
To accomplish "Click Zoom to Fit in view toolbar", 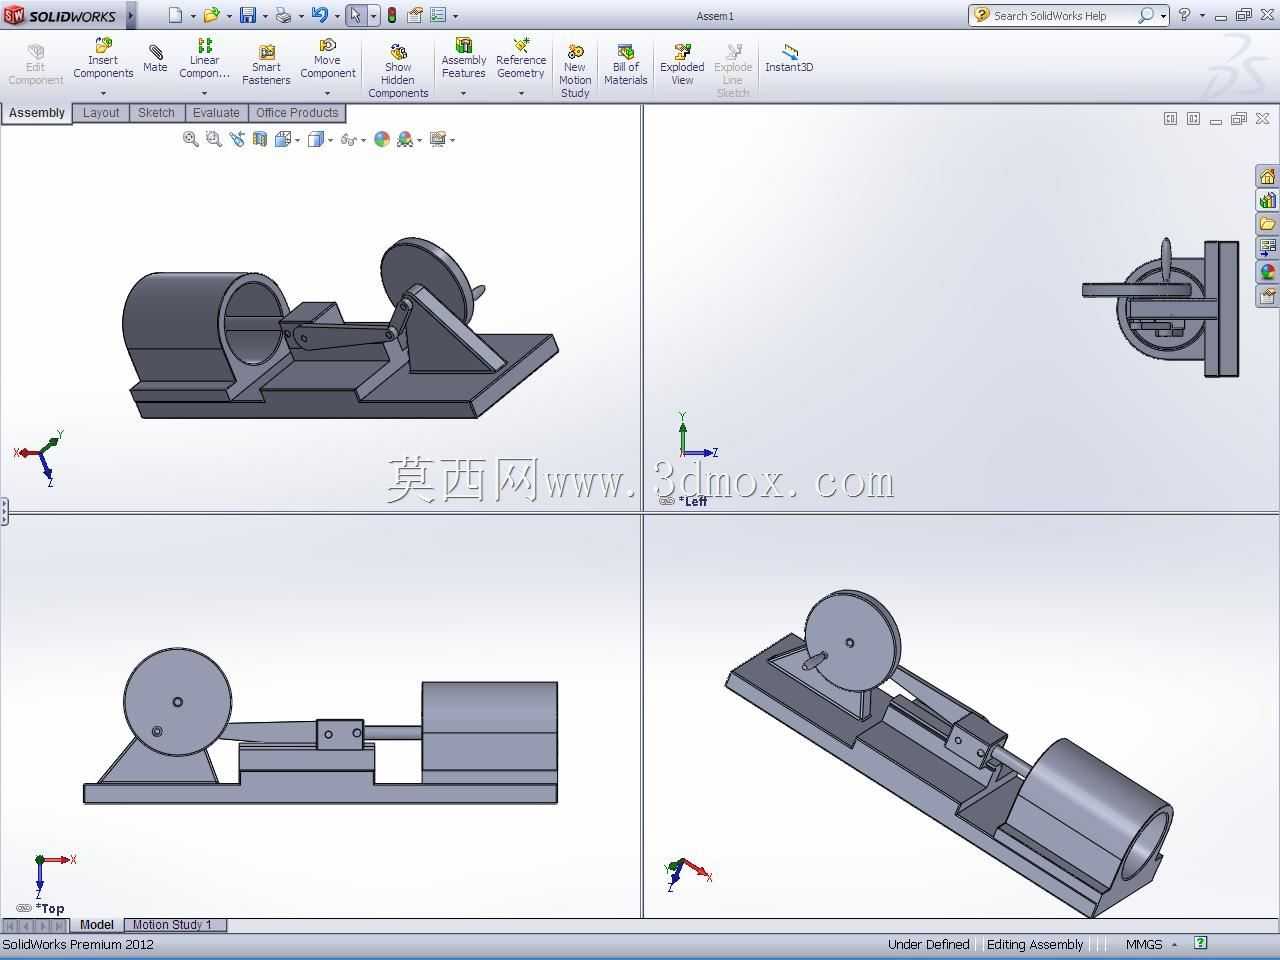I will (x=190, y=139).
